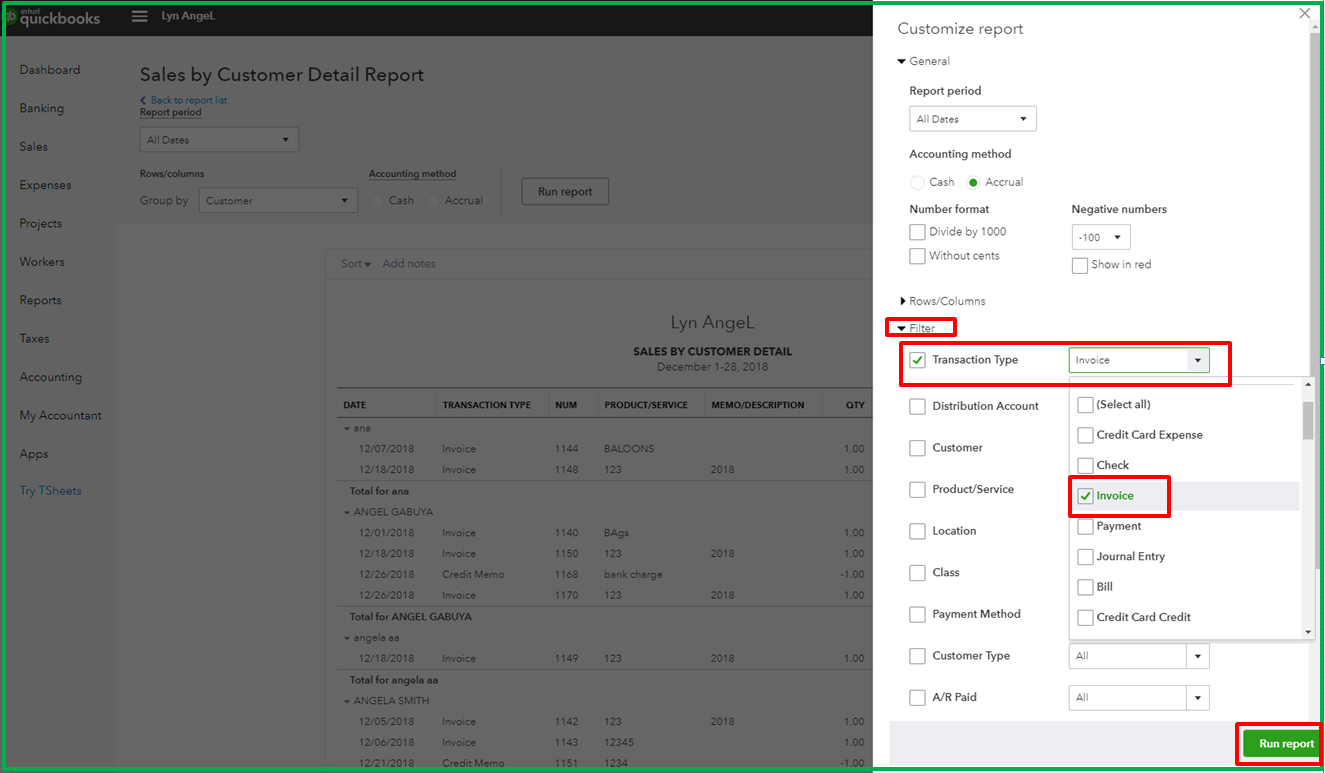
Task: Click the gray Run report button on report page
Action: (565, 192)
